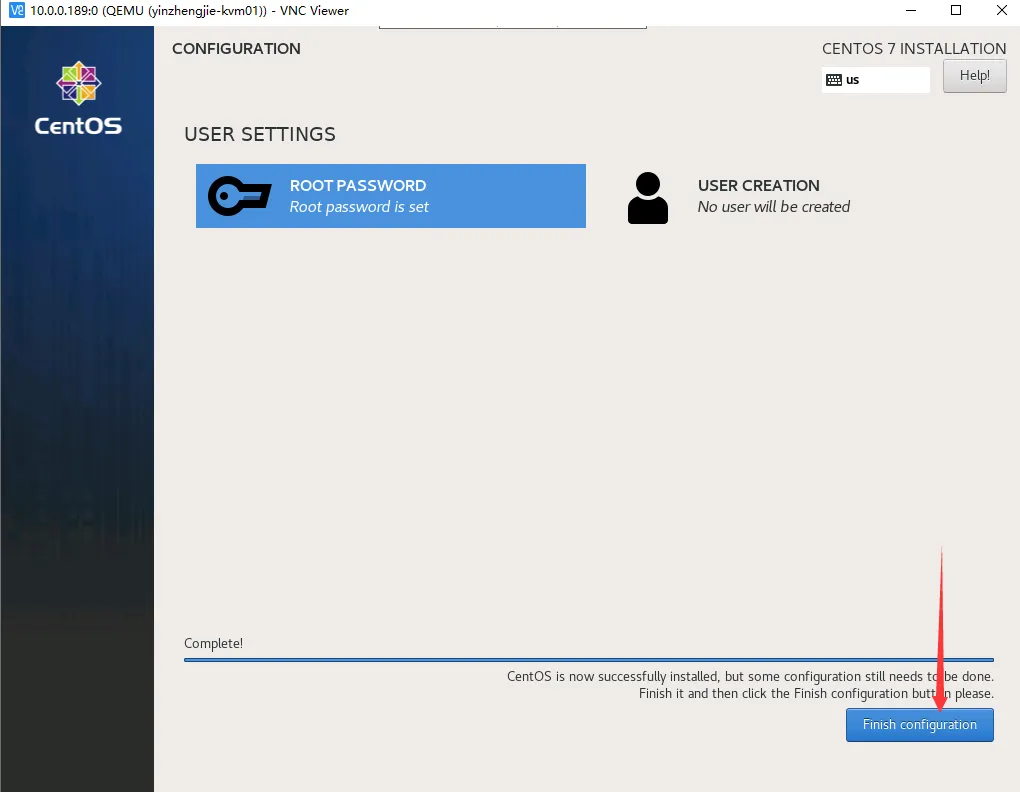Viewport: 1020px width, 792px height.
Task: Click the keyboard icon next to us
Action: point(834,80)
